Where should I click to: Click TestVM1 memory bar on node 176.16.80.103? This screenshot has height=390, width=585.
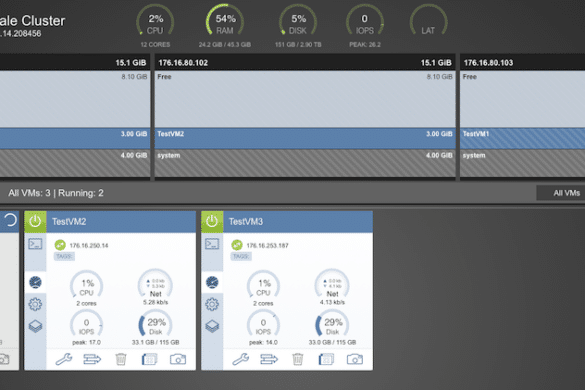[x=522, y=138]
